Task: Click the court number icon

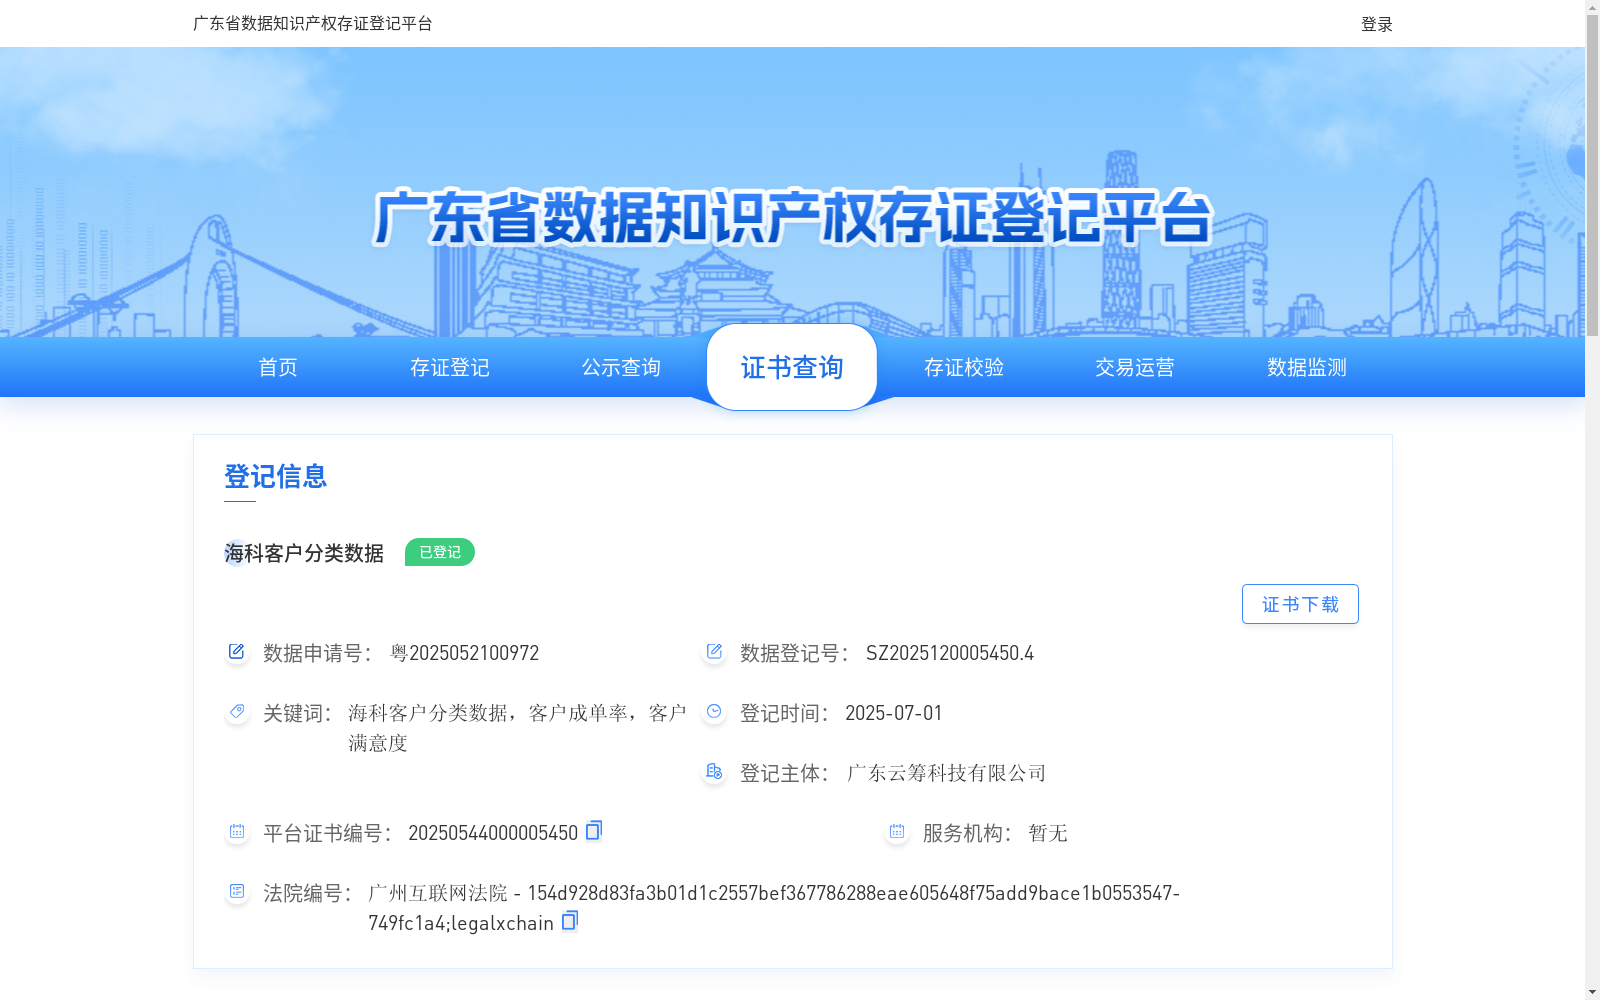Action: [237, 892]
